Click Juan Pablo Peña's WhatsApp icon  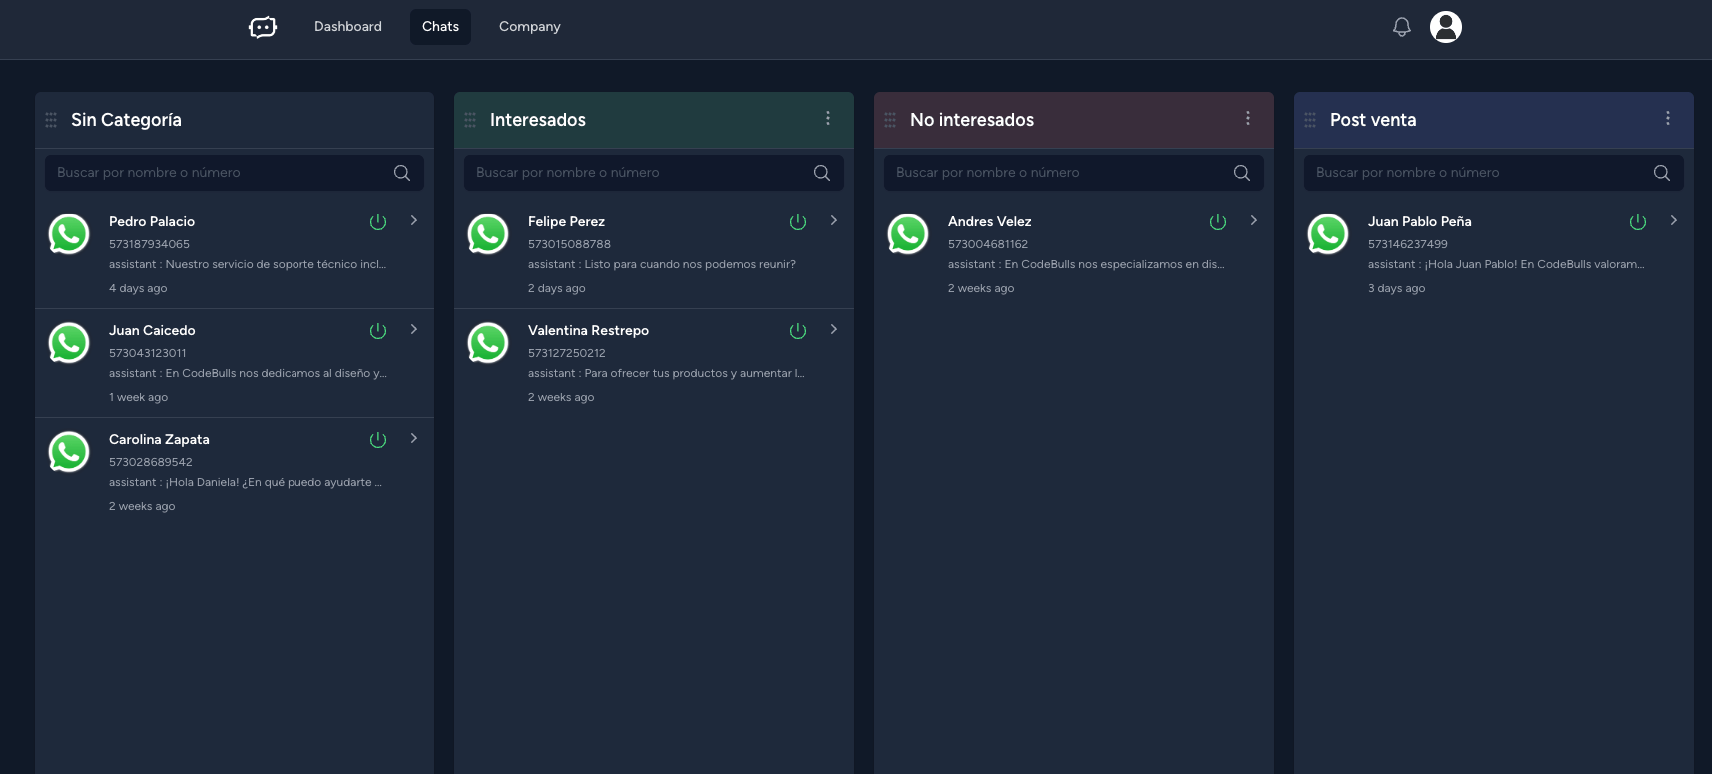point(1328,234)
